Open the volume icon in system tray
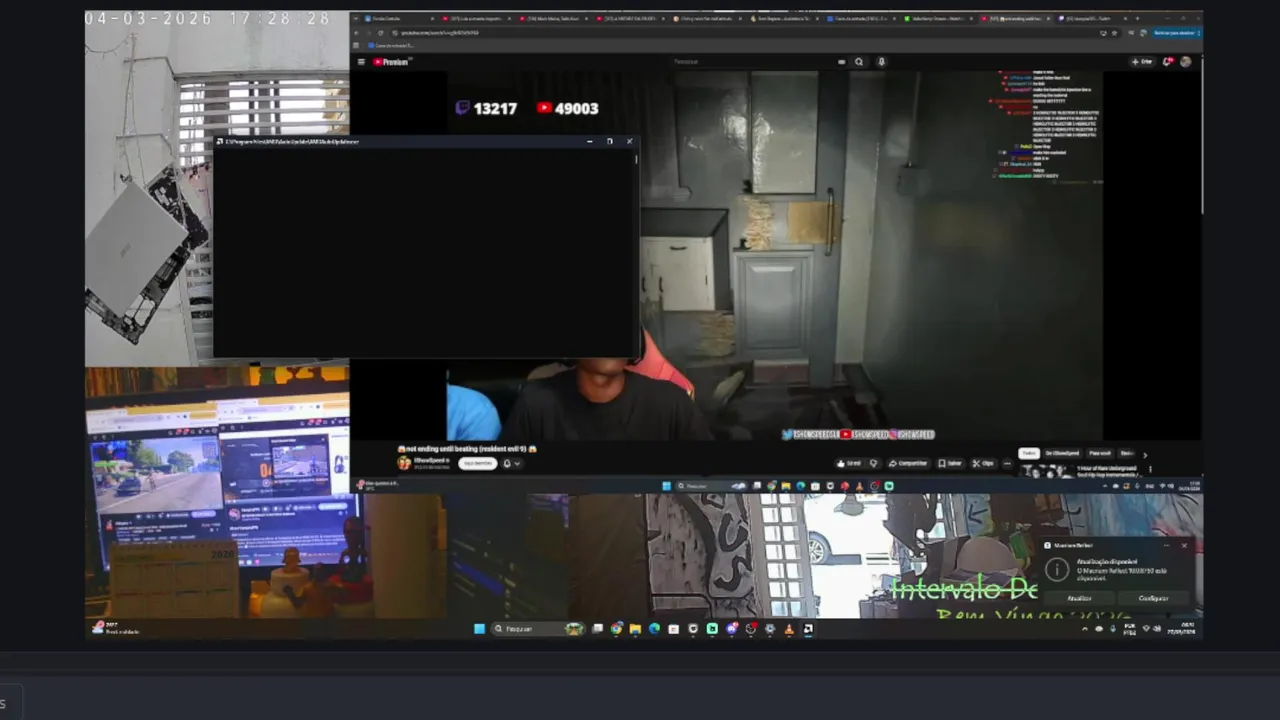This screenshot has height=720, width=1280. click(1157, 628)
